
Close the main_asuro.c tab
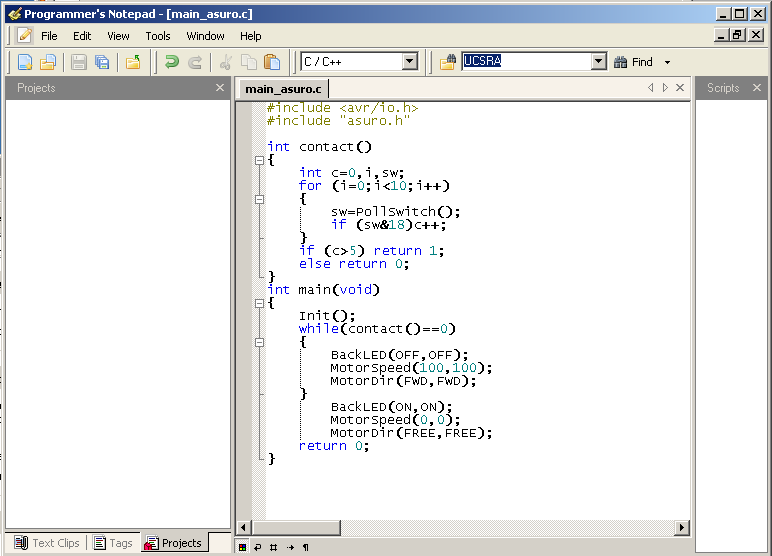coord(680,88)
